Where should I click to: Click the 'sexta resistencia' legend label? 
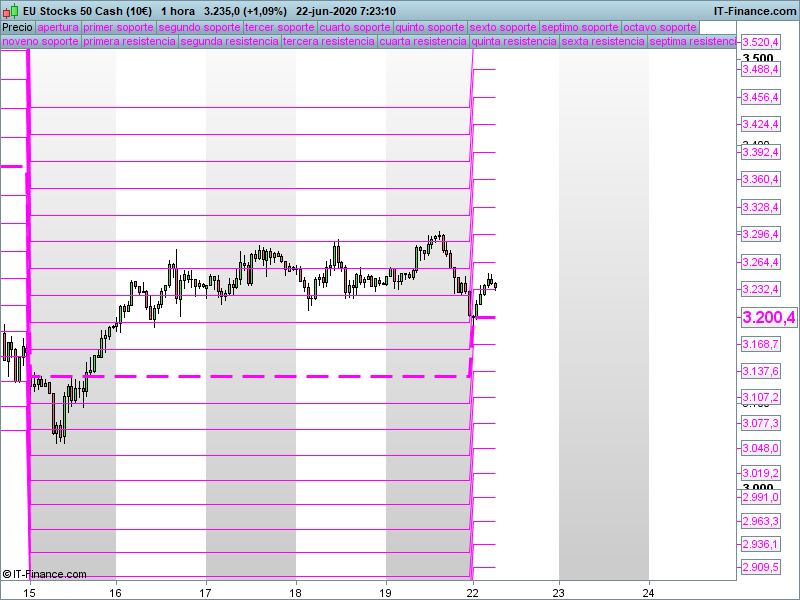[603, 42]
